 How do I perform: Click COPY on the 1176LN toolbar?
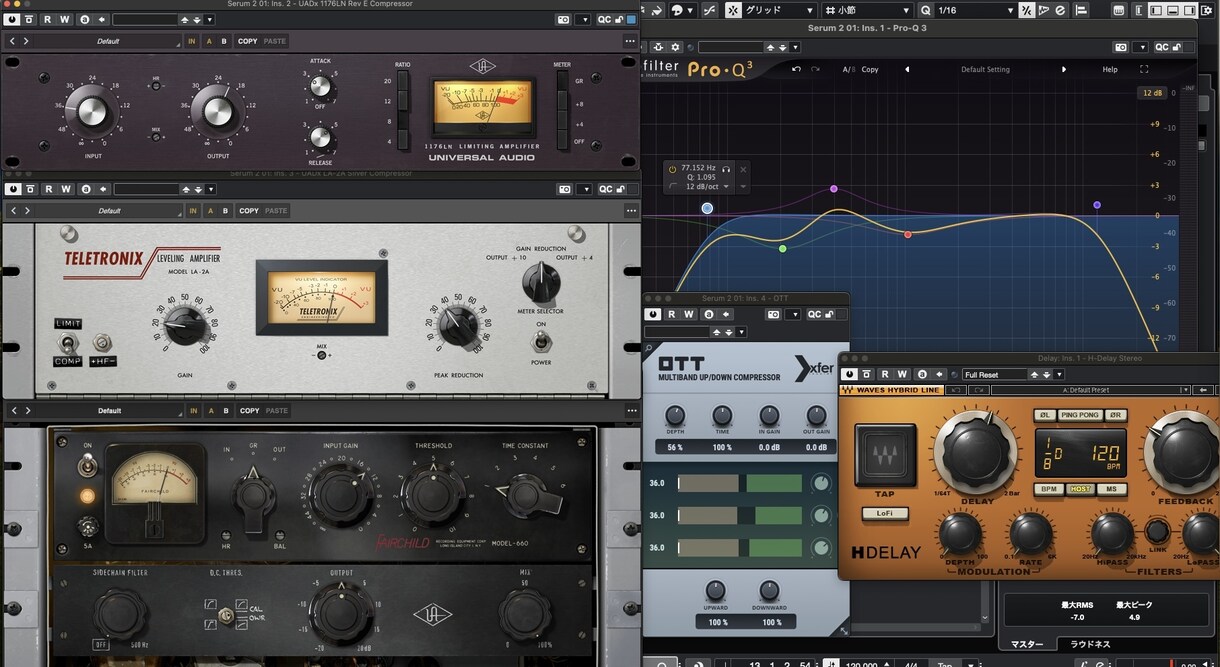pos(247,41)
